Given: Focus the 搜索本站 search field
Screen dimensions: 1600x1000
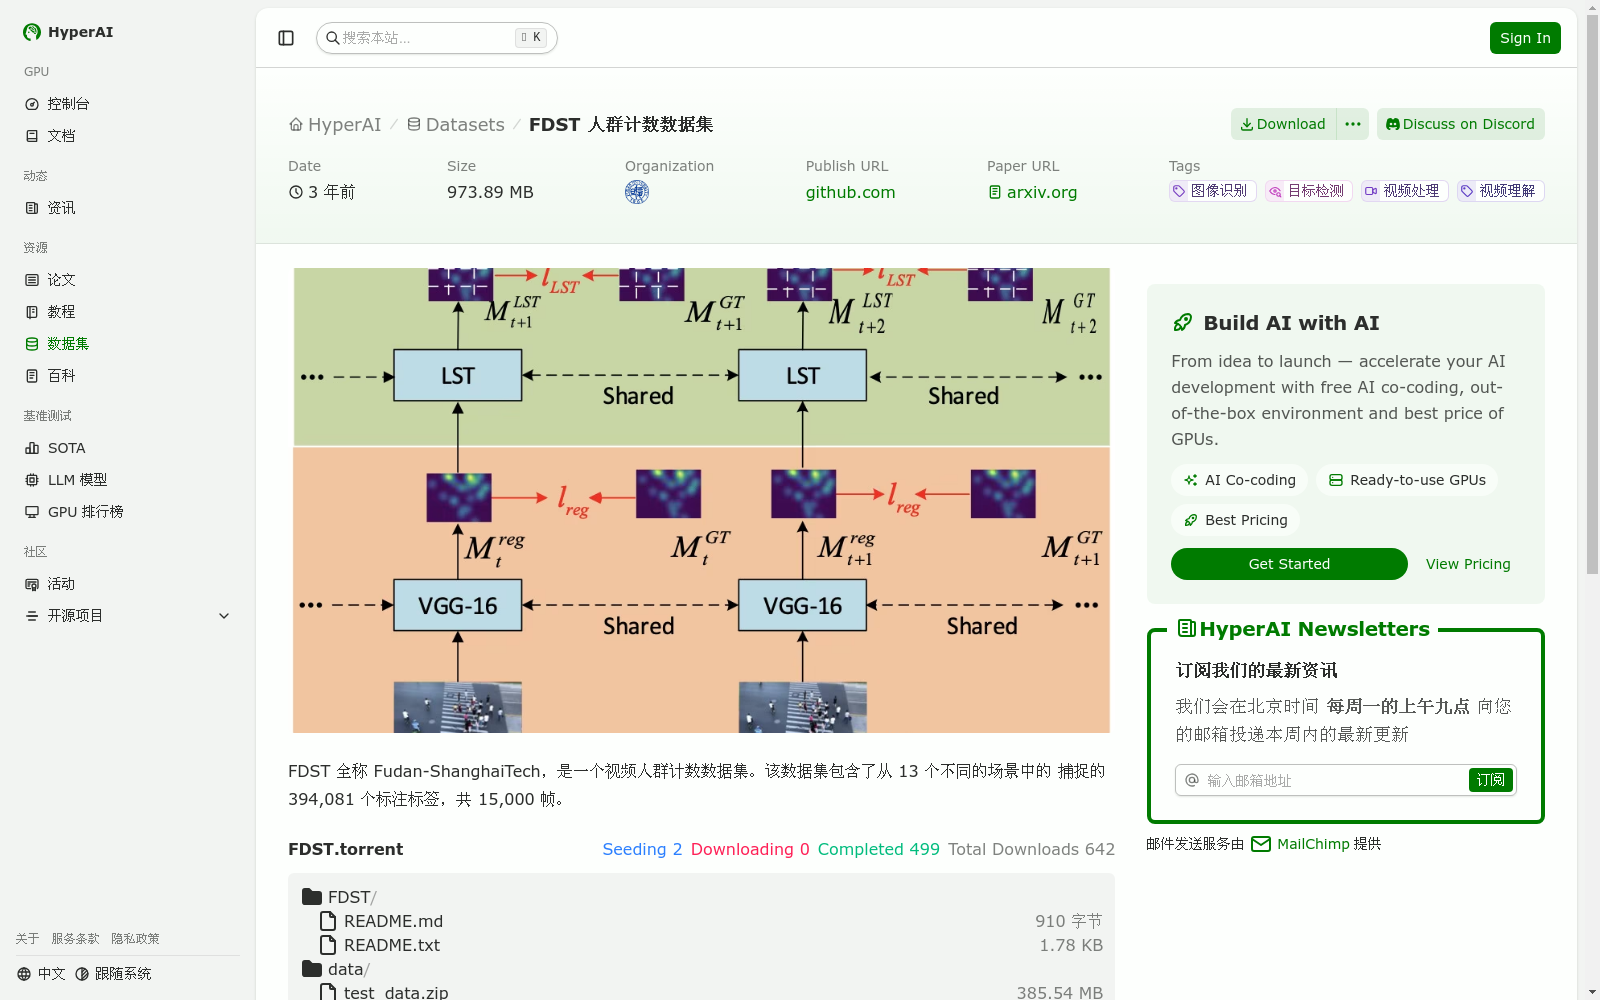Looking at the screenshot, I should pyautogui.click(x=437, y=38).
